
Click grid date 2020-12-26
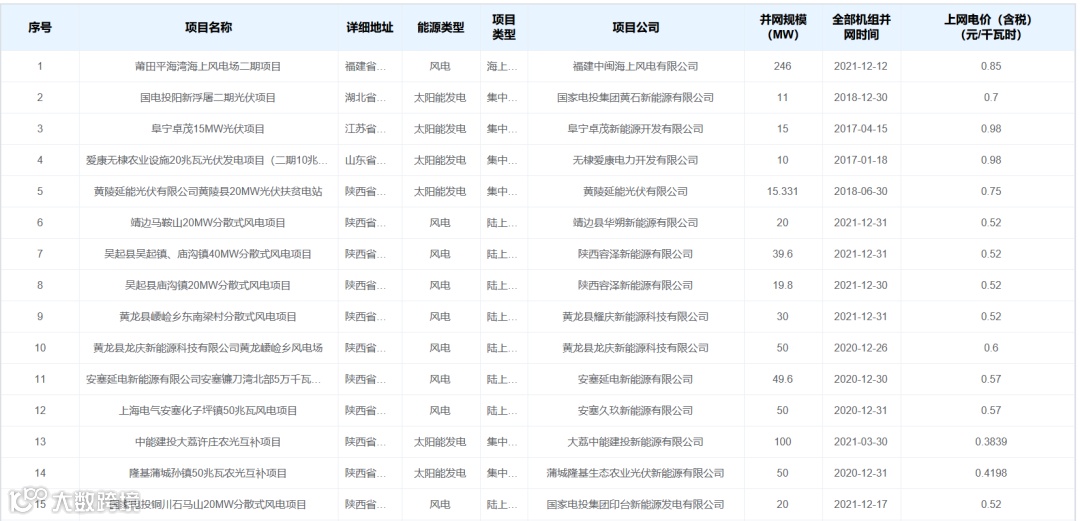[x=861, y=348]
